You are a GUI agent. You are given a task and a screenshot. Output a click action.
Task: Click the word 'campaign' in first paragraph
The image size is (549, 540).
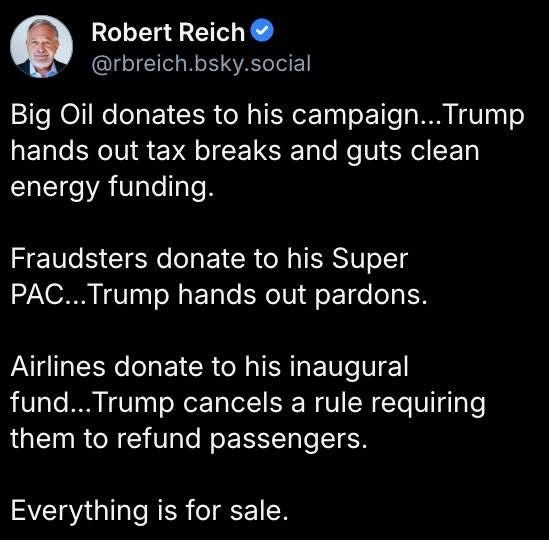pyautogui.click(x=357, y=117)
